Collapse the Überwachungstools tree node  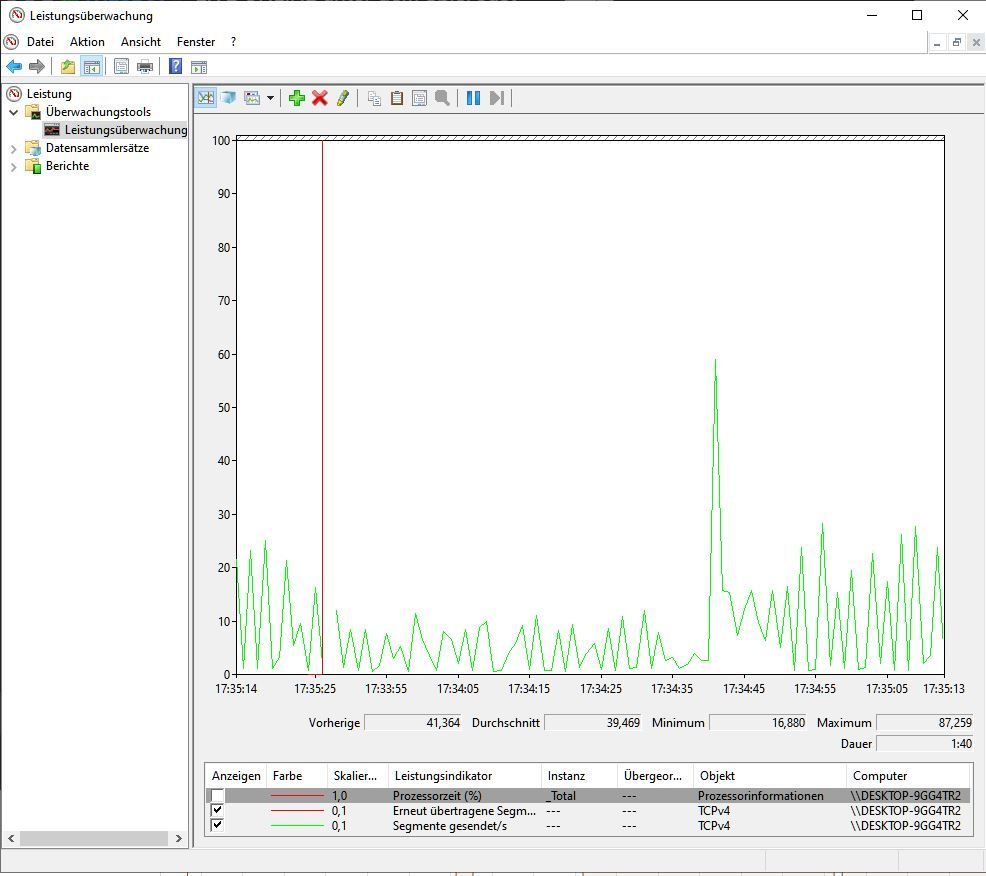(13, 112)
